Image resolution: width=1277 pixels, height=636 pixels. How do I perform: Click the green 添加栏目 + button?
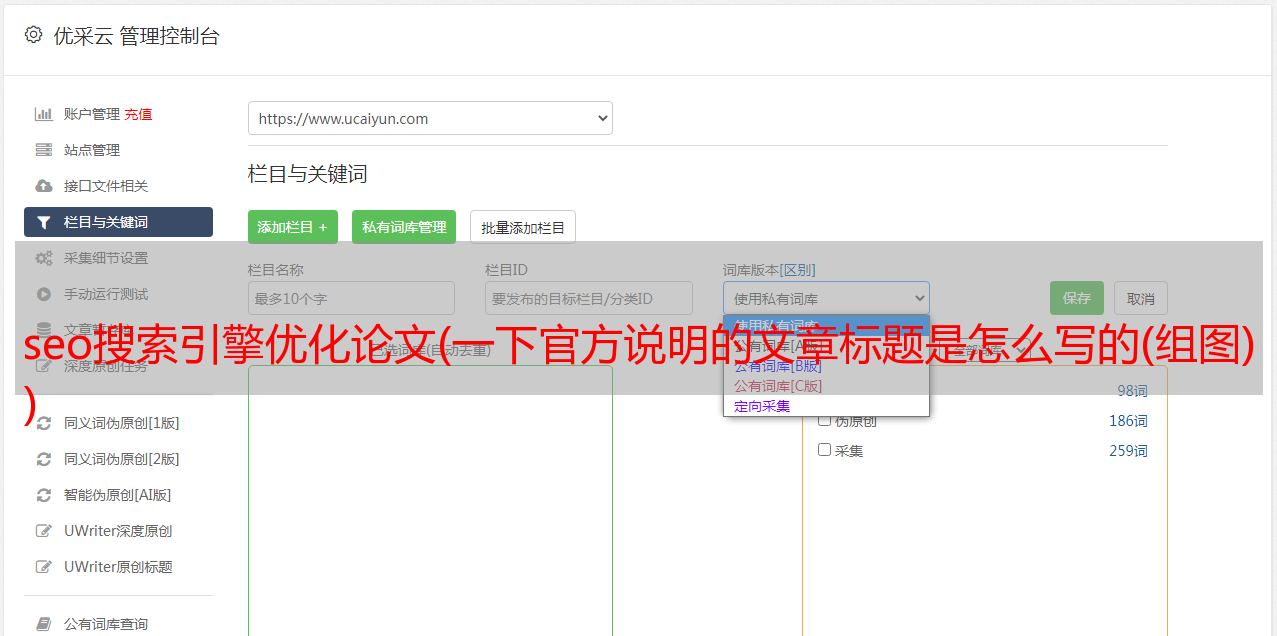tap(293, 227)
